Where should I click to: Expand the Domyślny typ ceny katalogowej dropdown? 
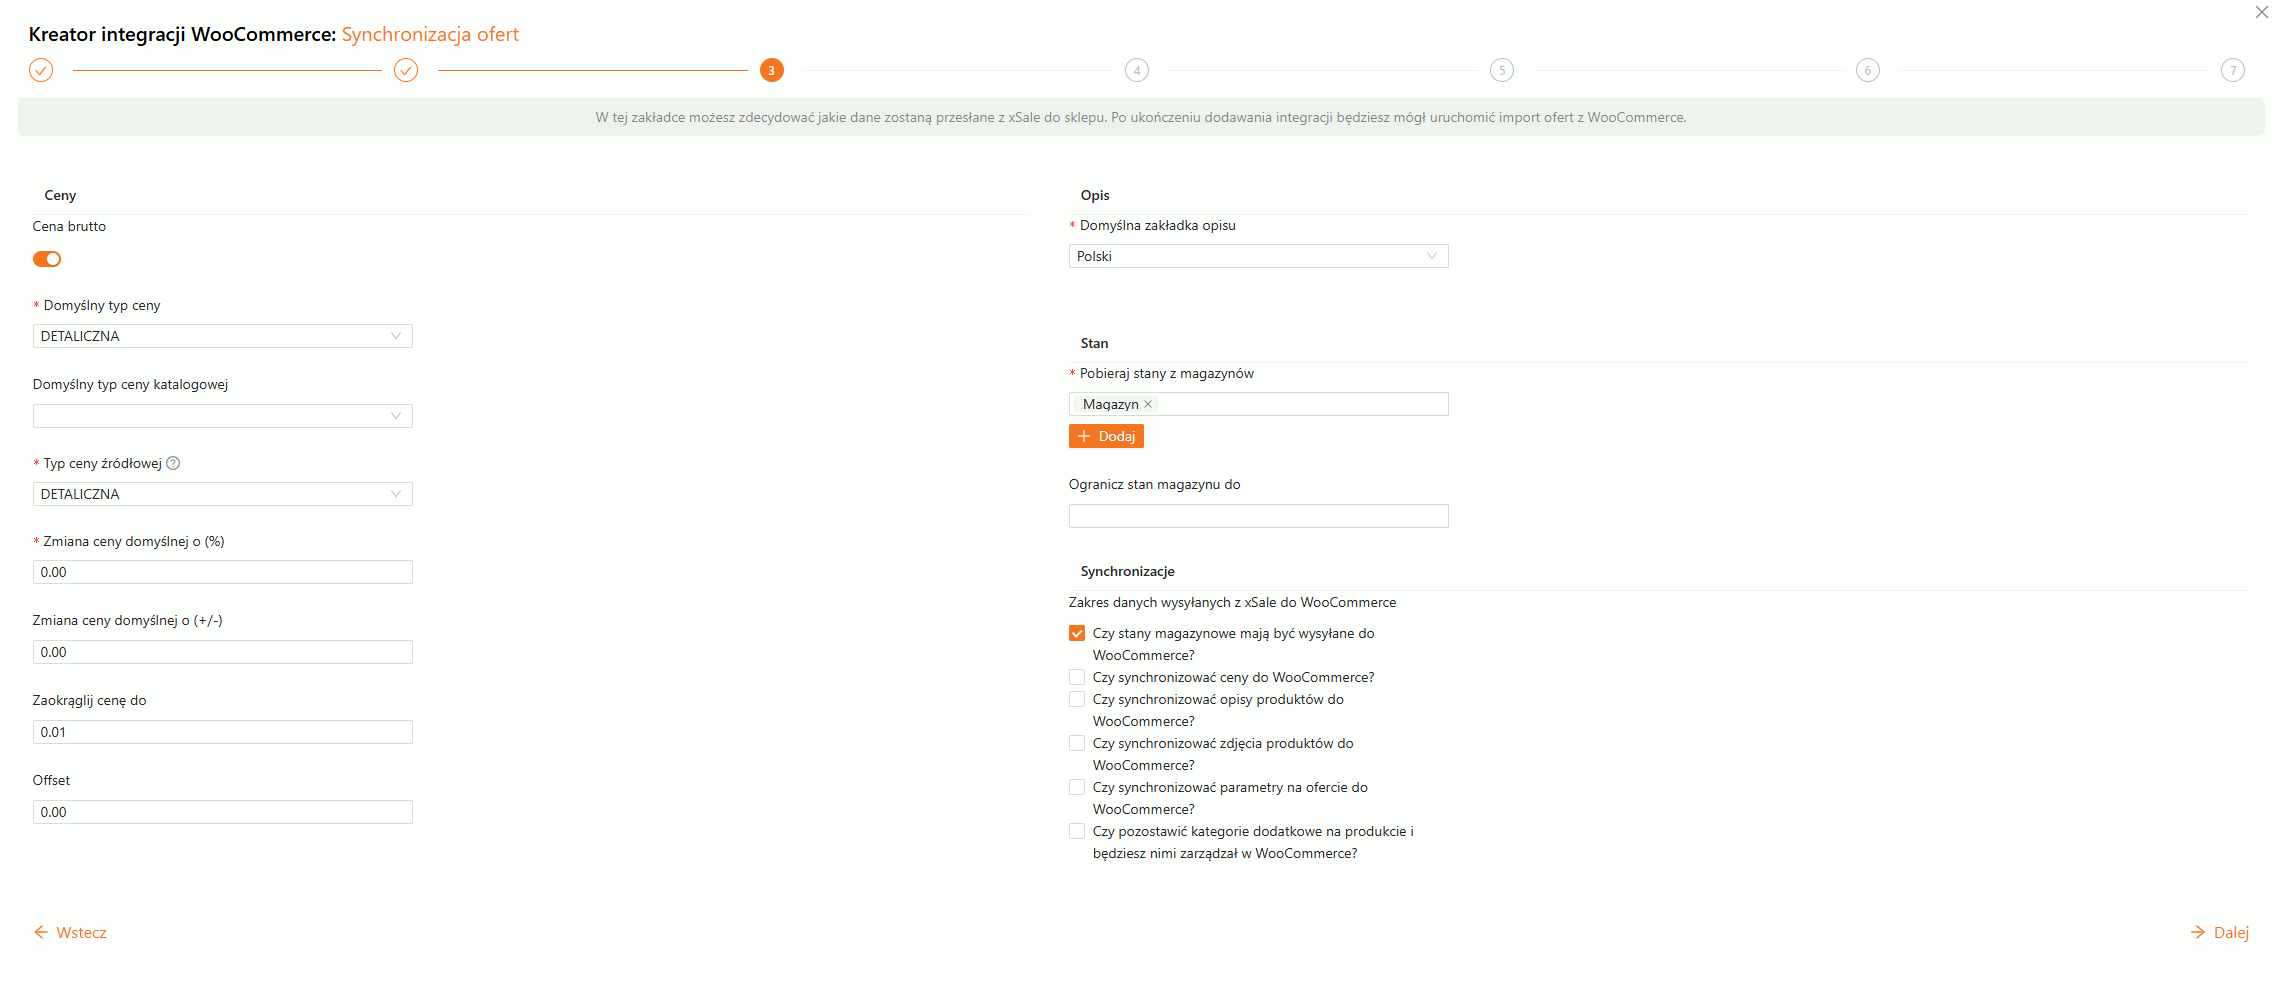[222, 416]
